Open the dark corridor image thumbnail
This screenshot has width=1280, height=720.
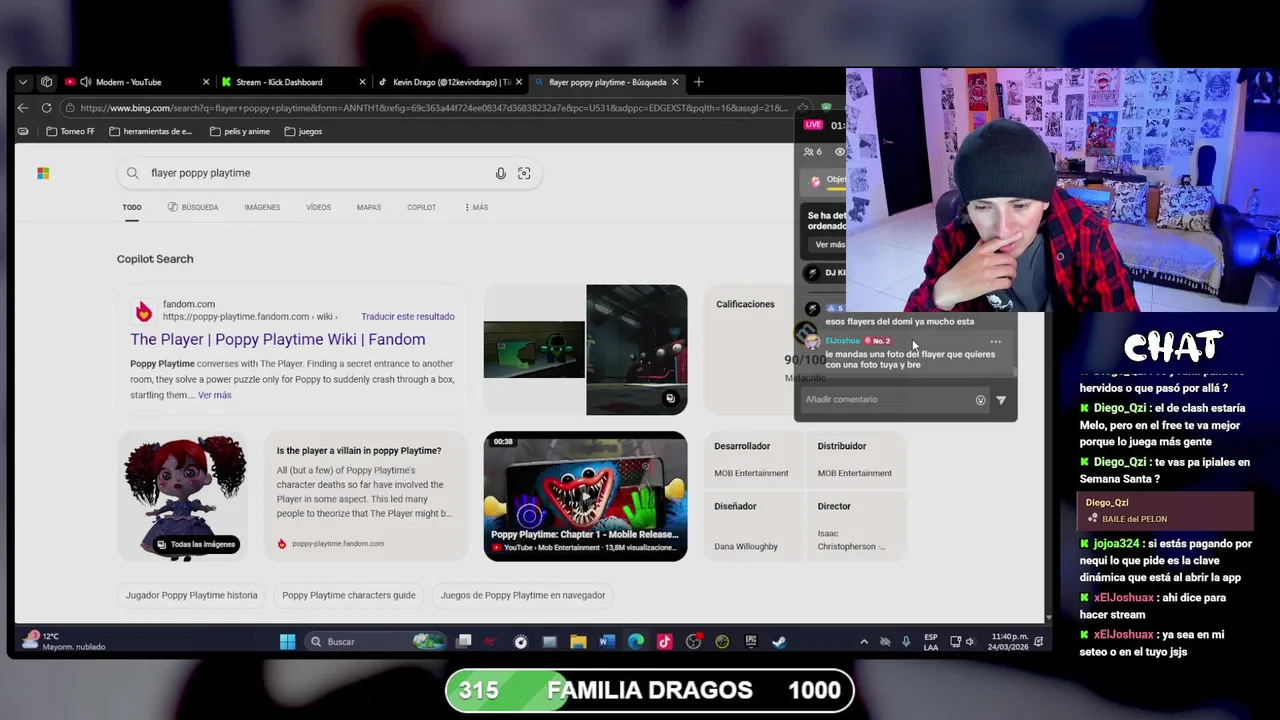(x=637, y=350)
